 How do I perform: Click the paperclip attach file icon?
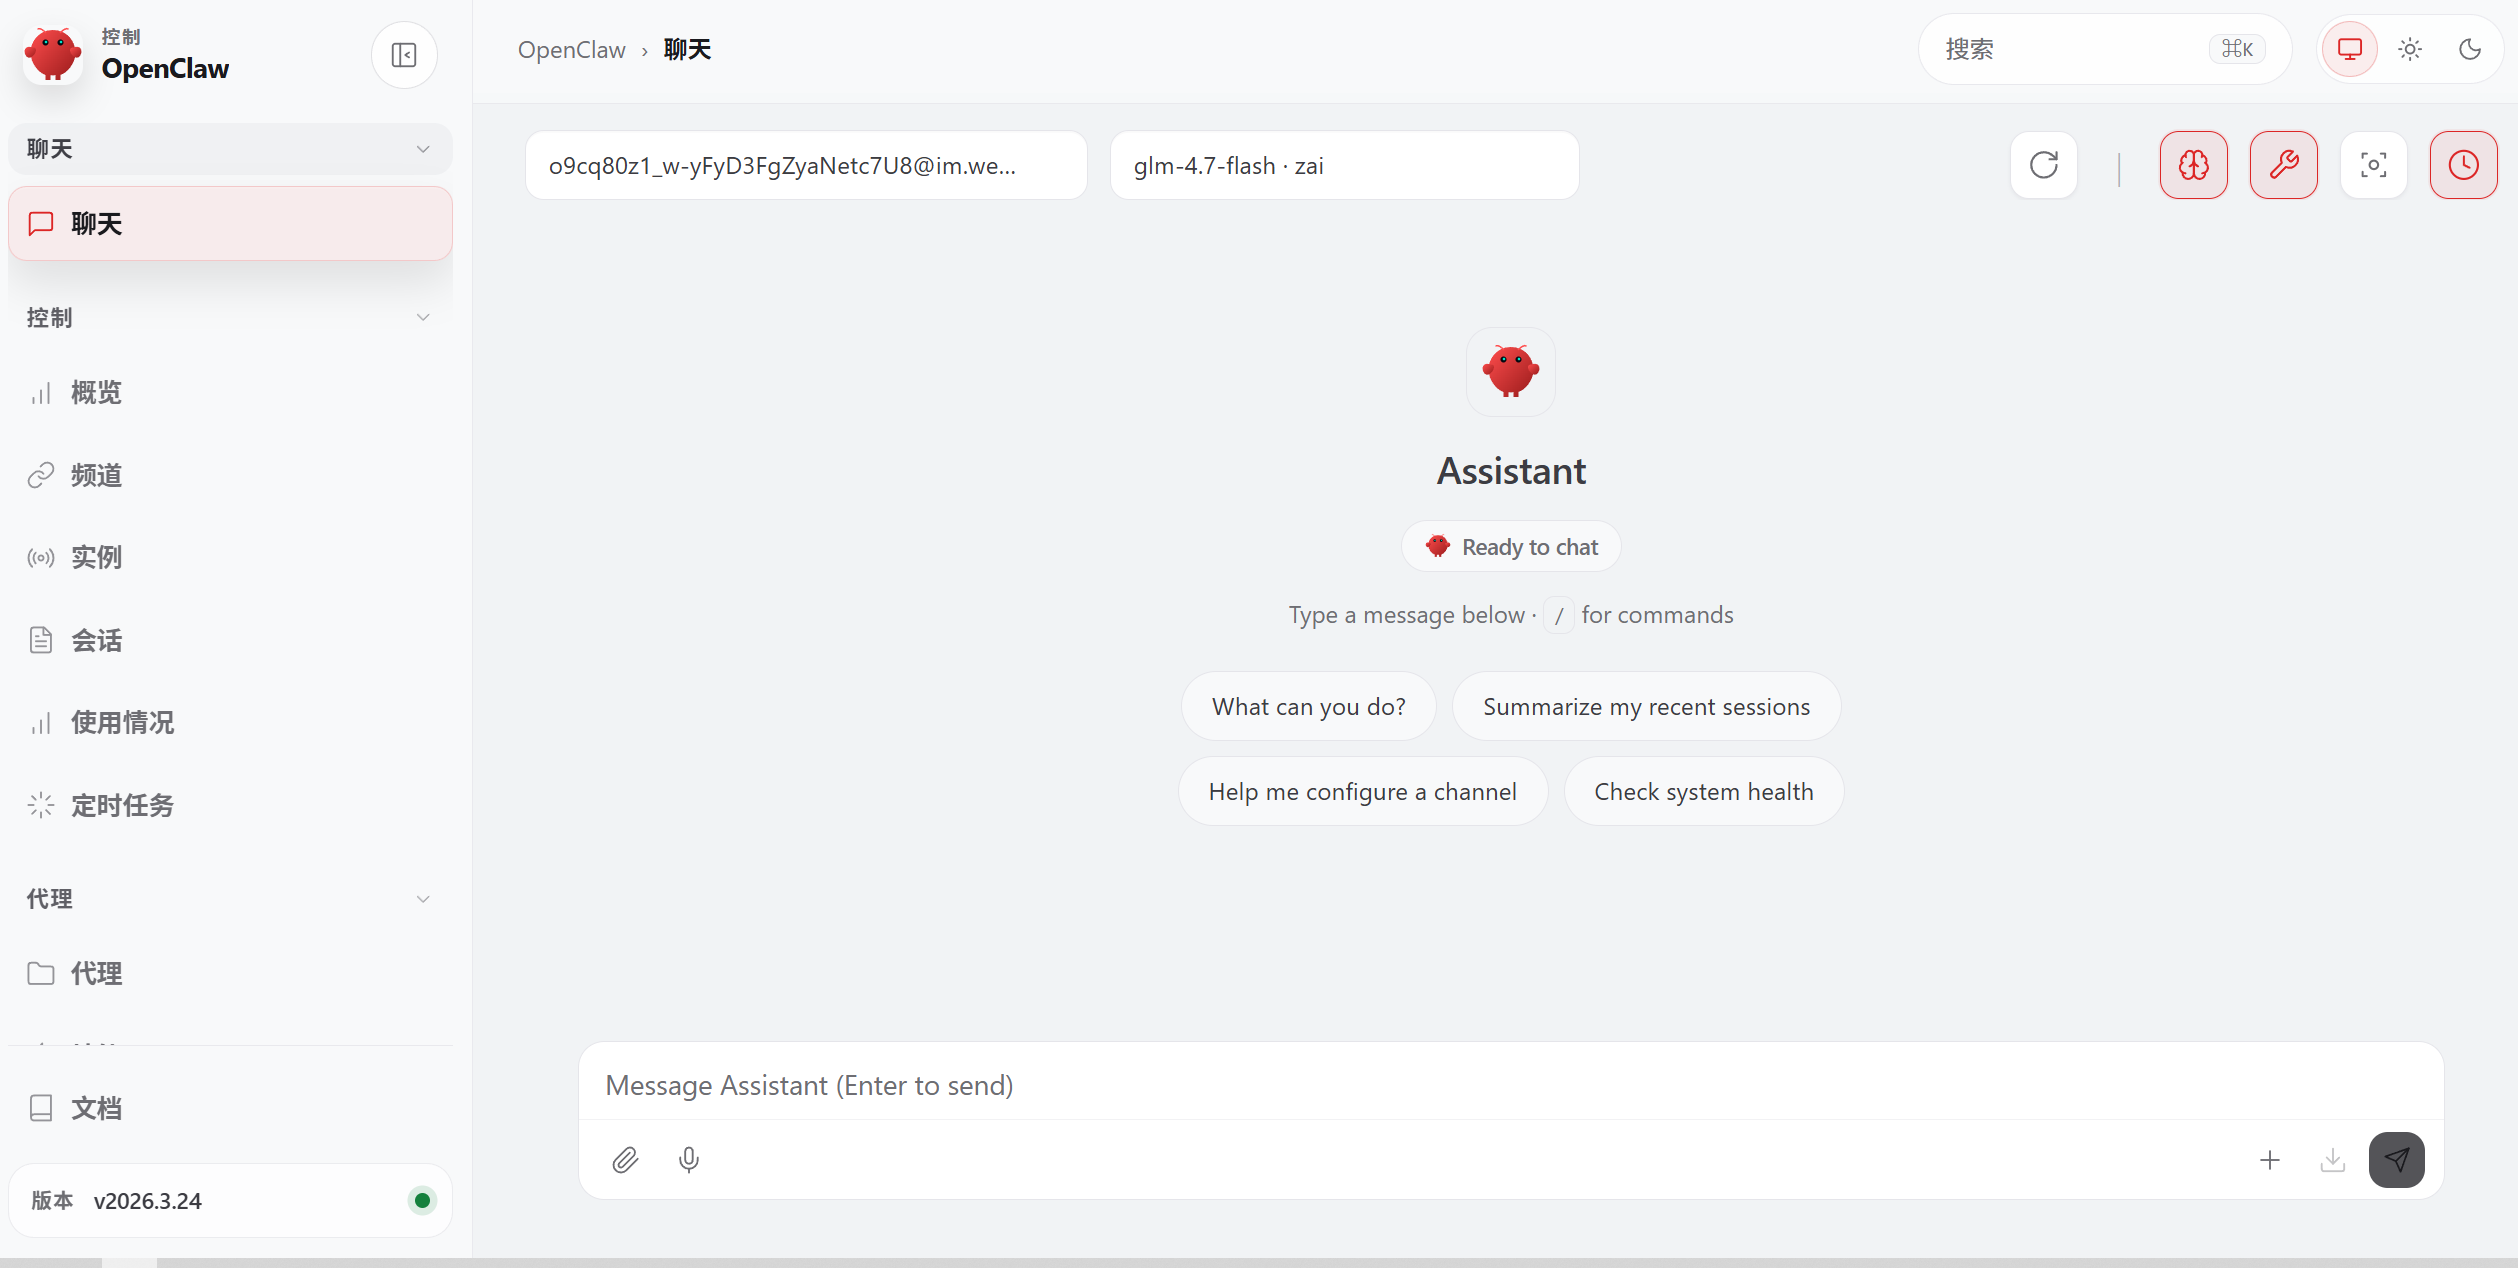point(625,1160)
